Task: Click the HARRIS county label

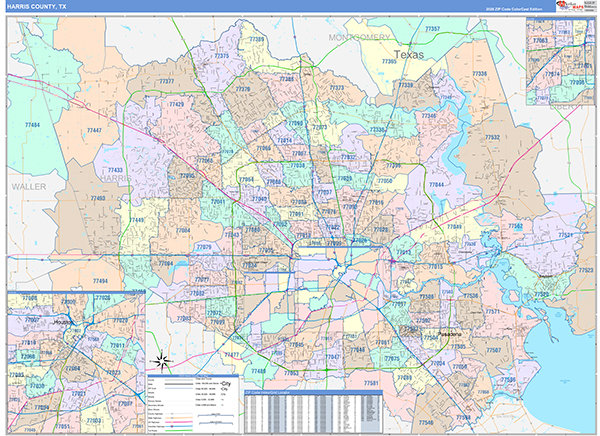Action: point(115,178)
